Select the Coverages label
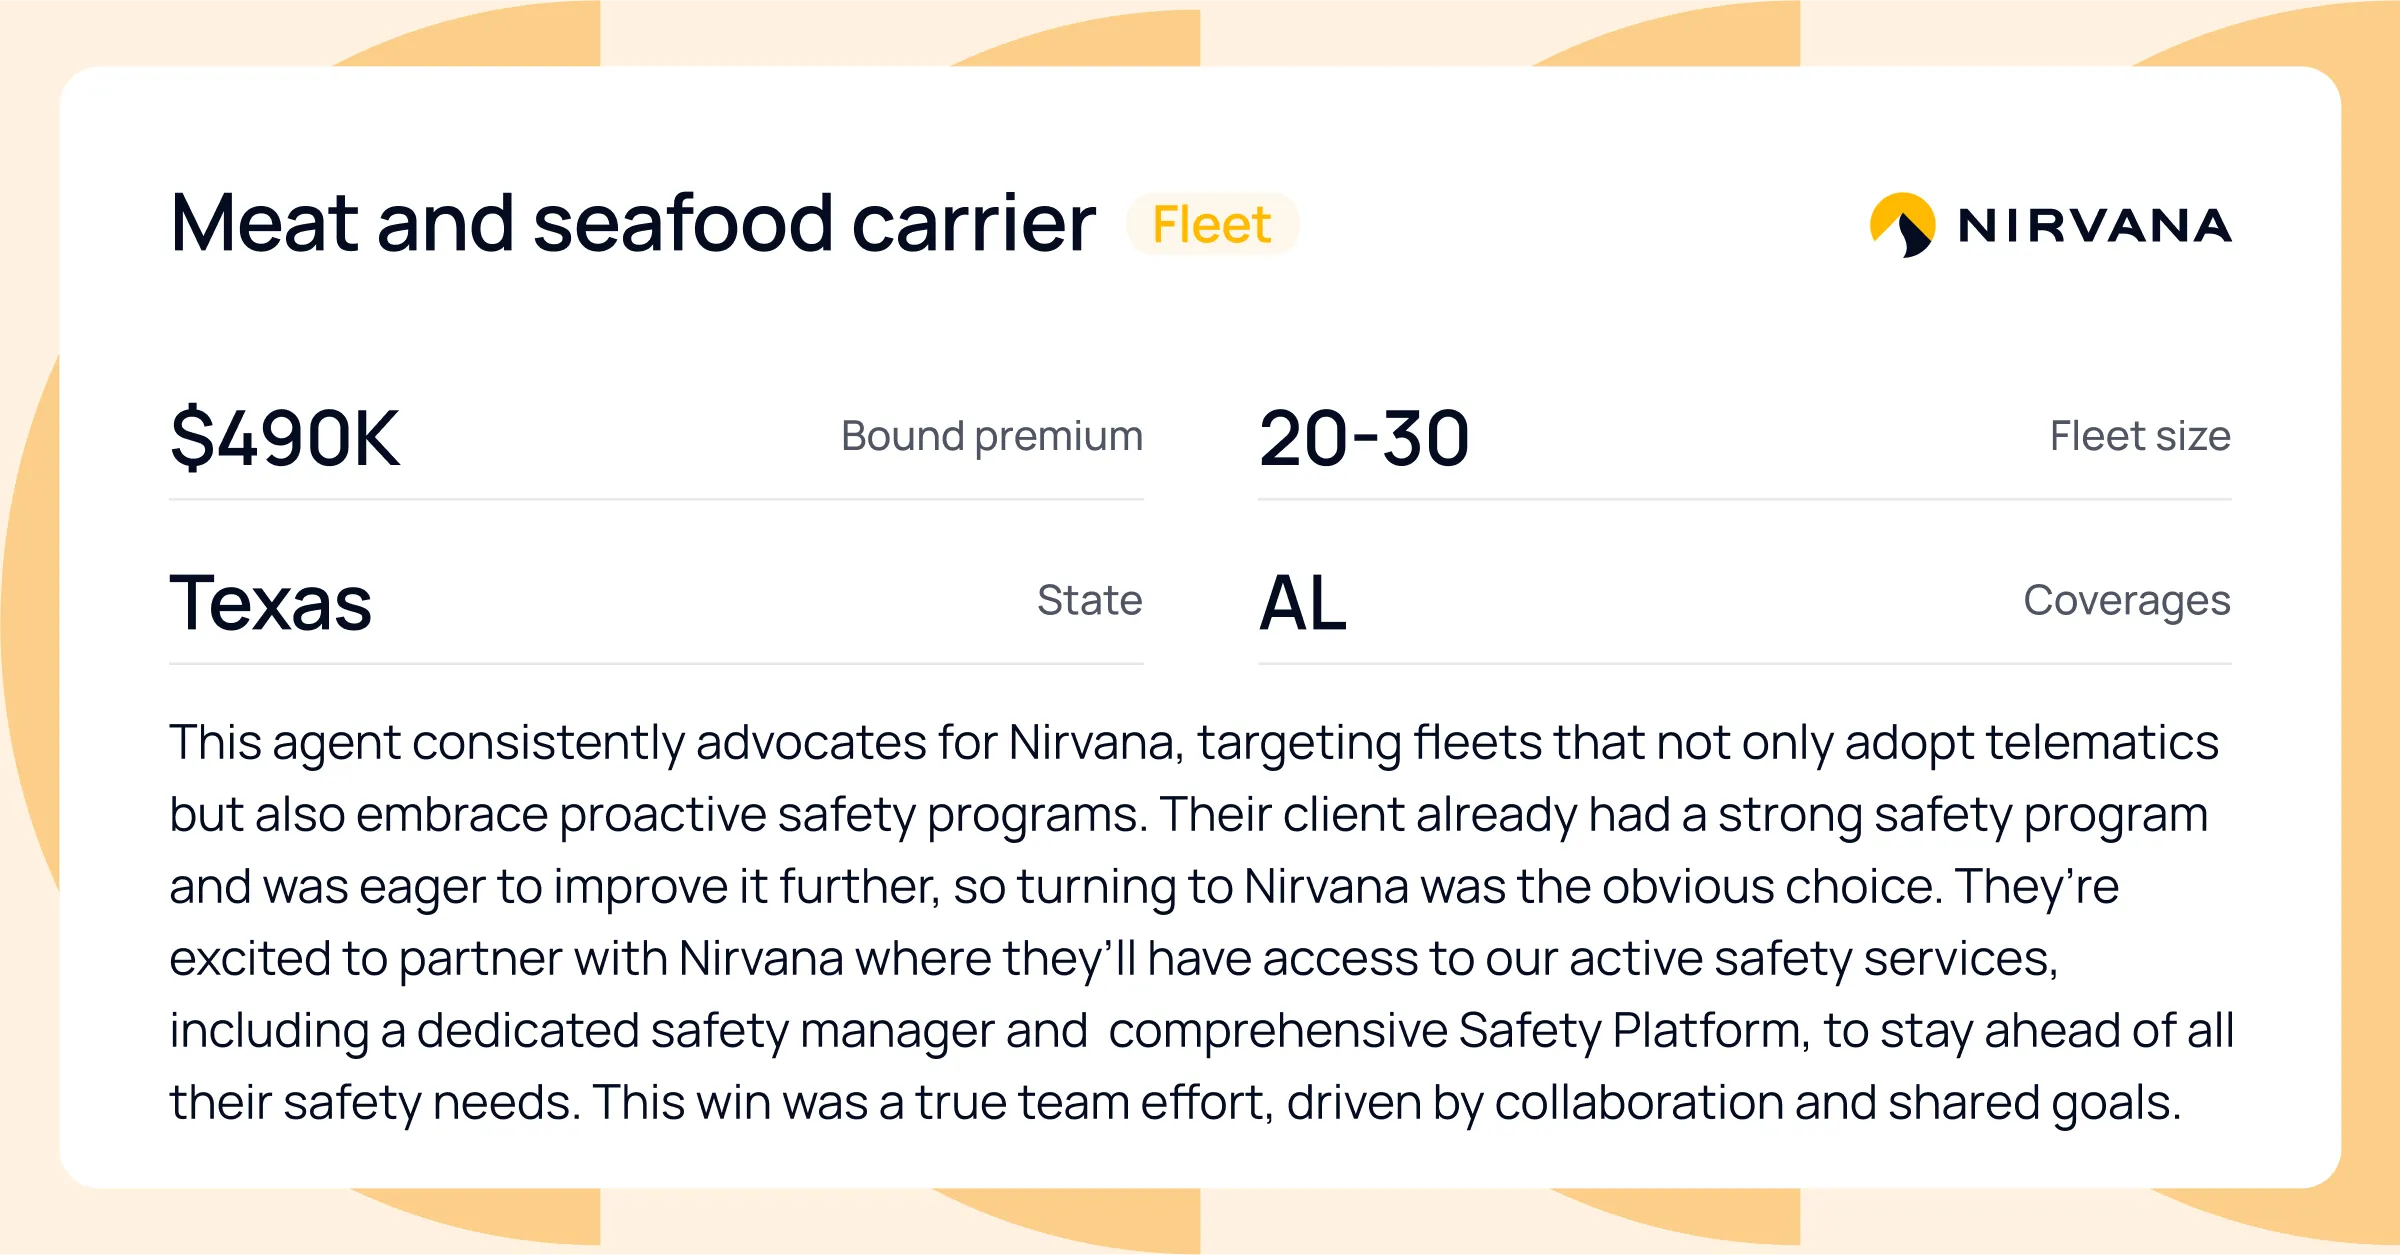The height and width of the screenshot is (1255, 2400). coord(2127,600)
